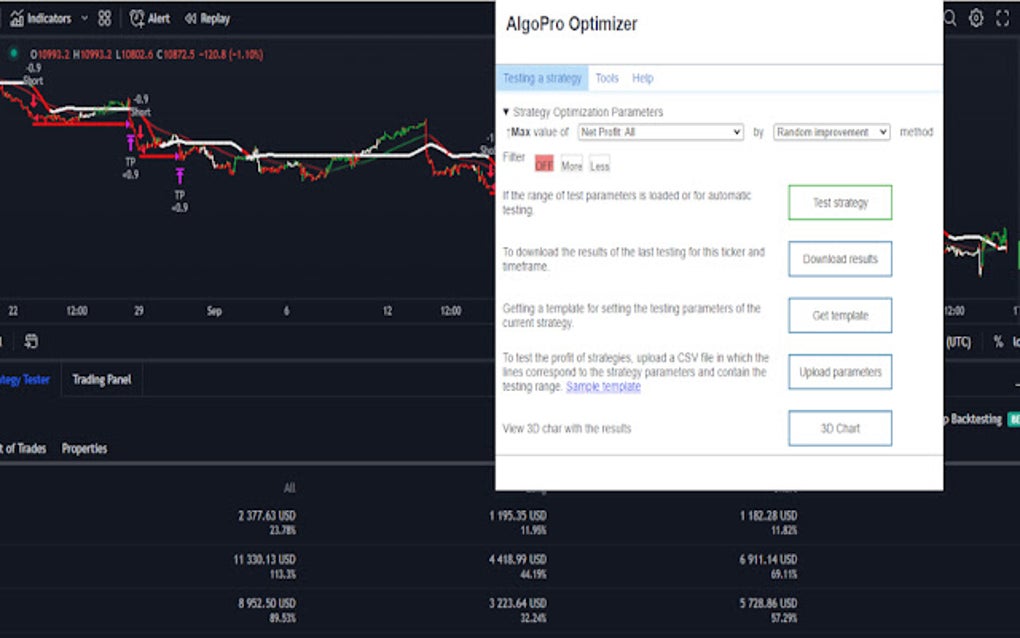
Task: Collapse Strategy Optimization Parameters section
Action: pos(506,112)
